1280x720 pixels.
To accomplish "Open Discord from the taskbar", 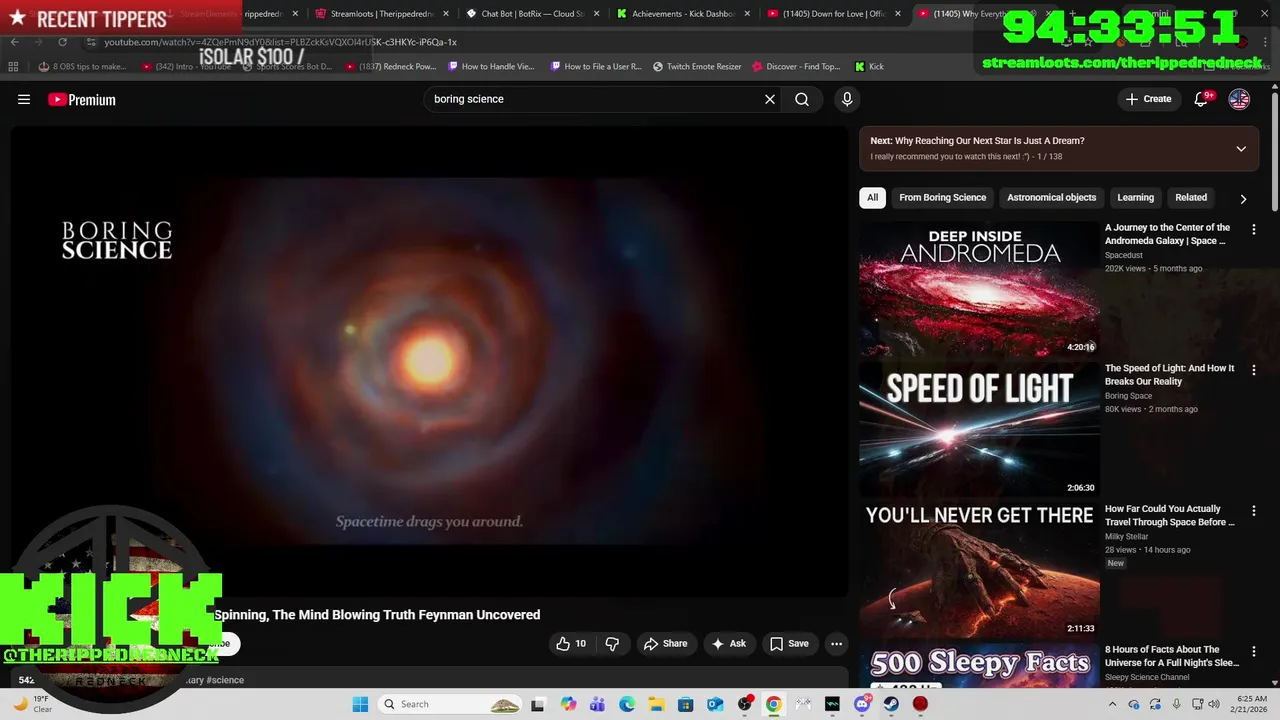I will [862, 704].
